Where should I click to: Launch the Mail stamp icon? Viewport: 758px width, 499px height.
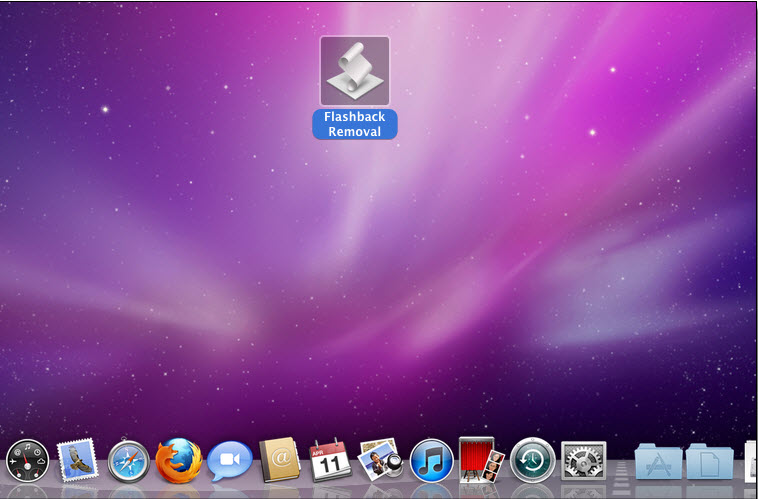coord(77,460)
